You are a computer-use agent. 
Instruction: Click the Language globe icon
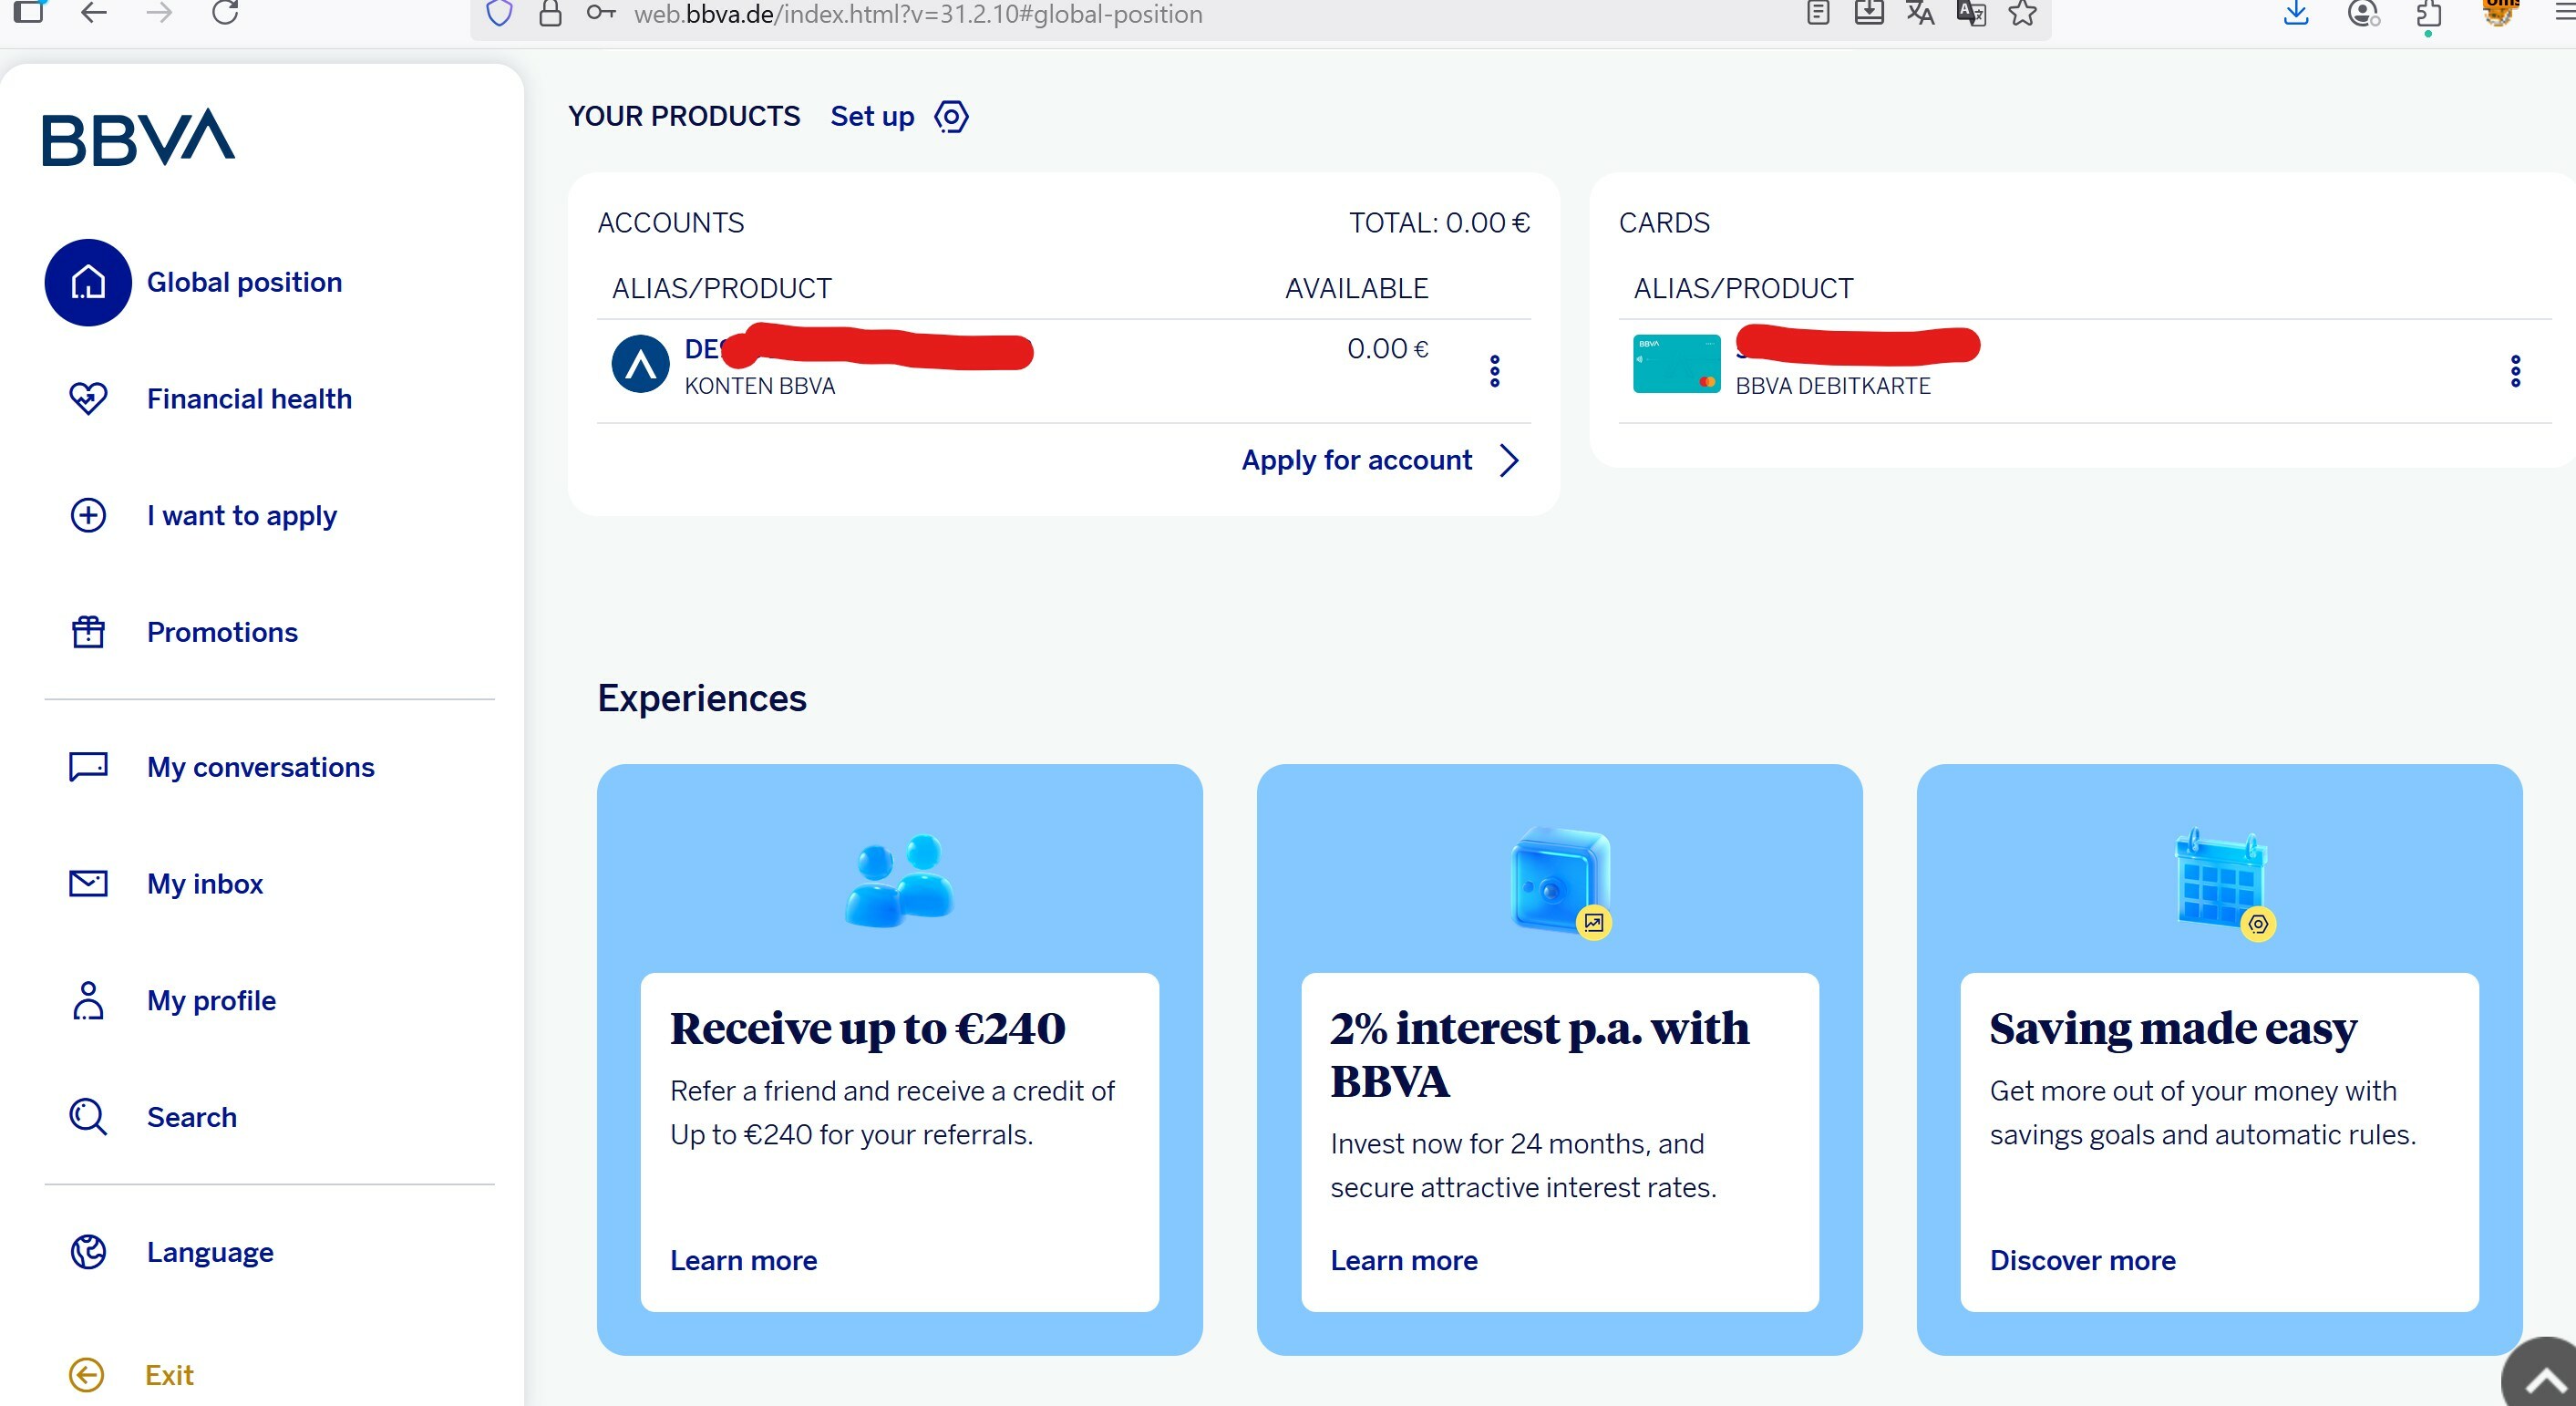click(x=88, y=1252)
